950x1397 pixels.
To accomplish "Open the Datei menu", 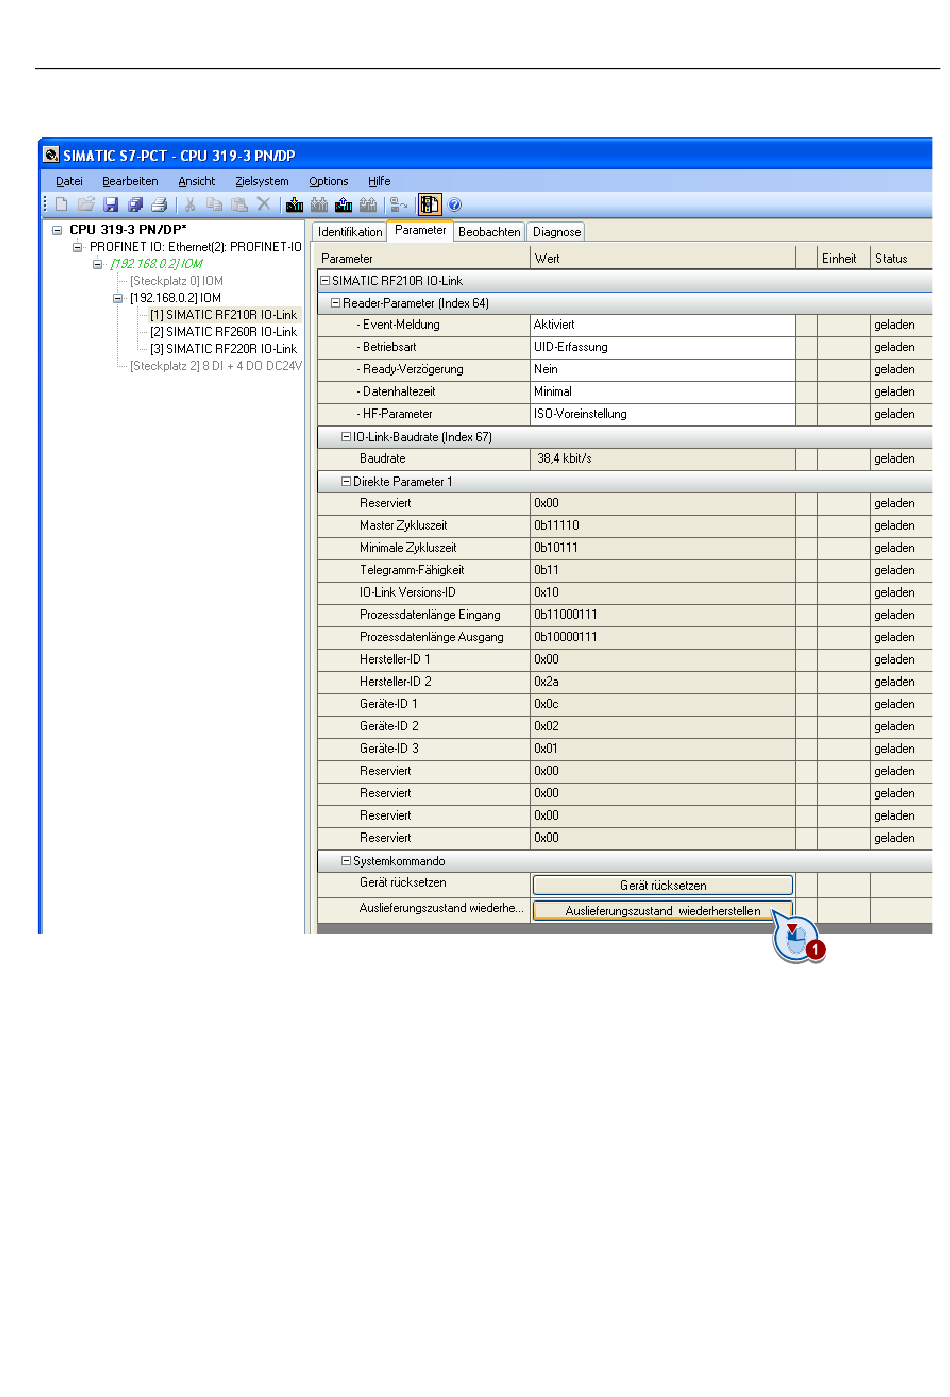I will [x=69, y=181].
